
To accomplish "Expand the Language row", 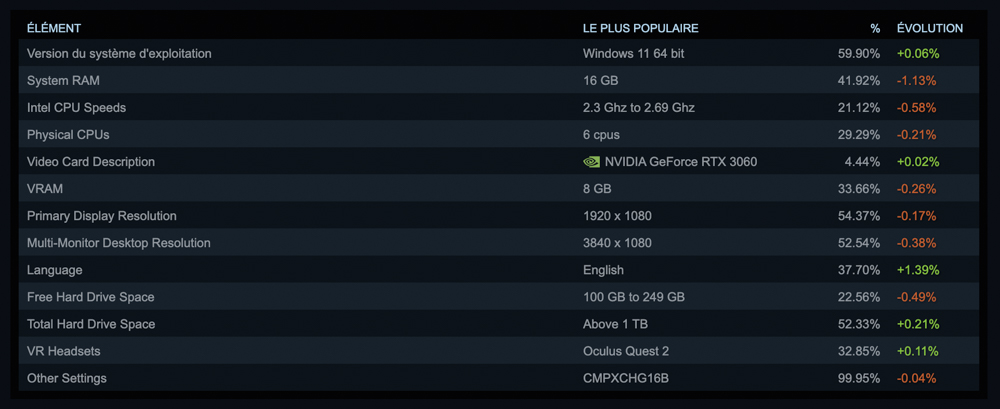I will 499,270.
